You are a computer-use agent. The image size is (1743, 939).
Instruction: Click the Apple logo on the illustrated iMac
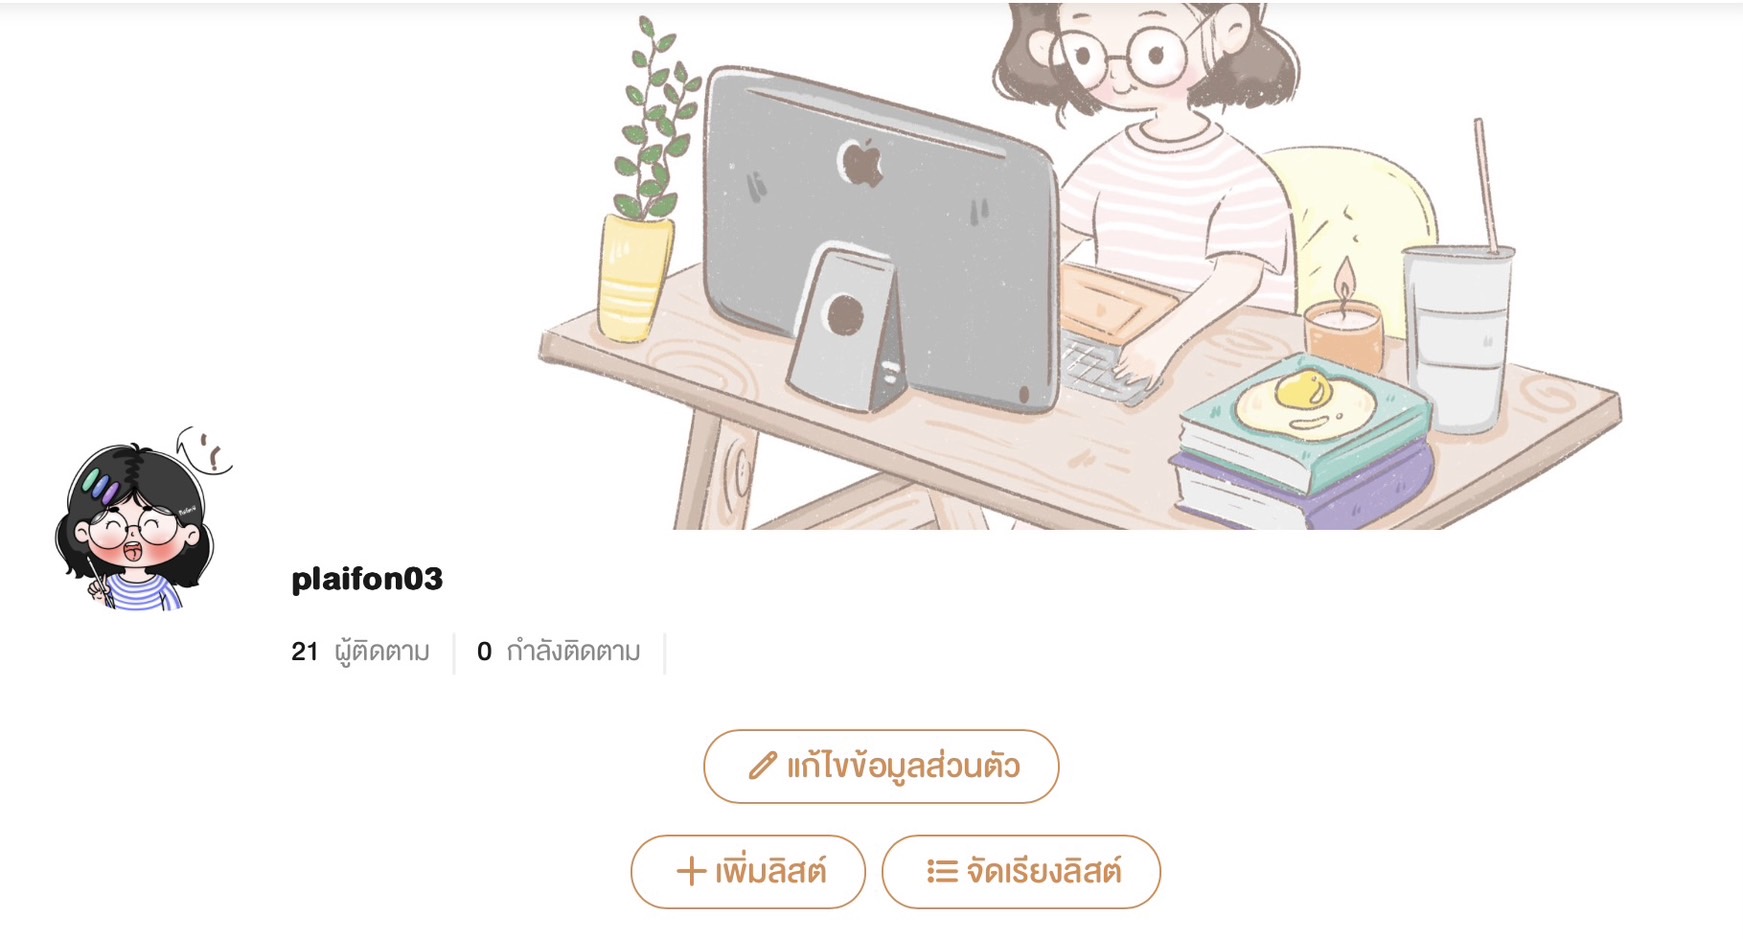pyautogui.click(x=861, y=163)
